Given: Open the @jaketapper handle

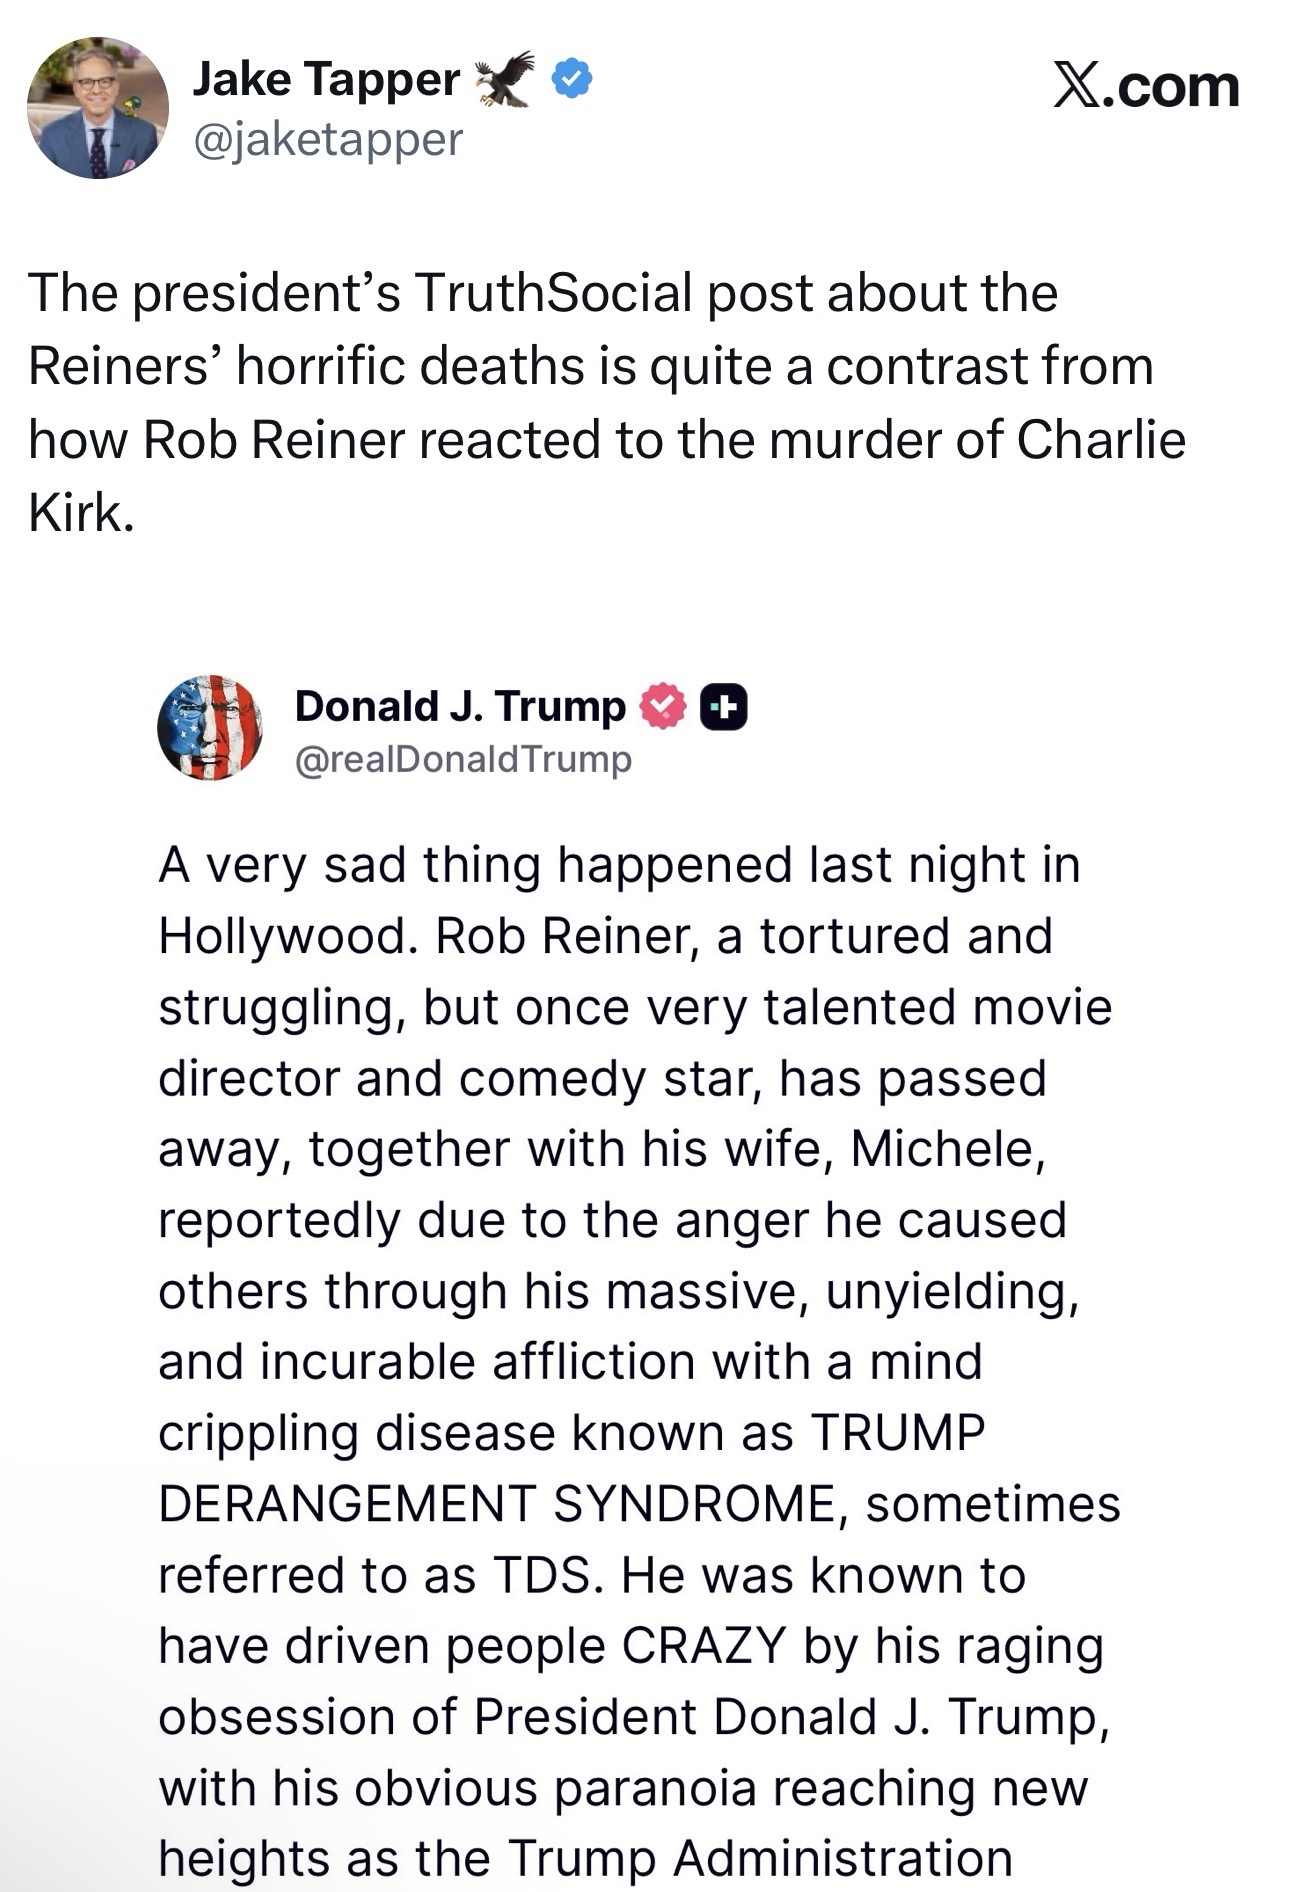Looking at the screenshot, I should coord(328,139).
